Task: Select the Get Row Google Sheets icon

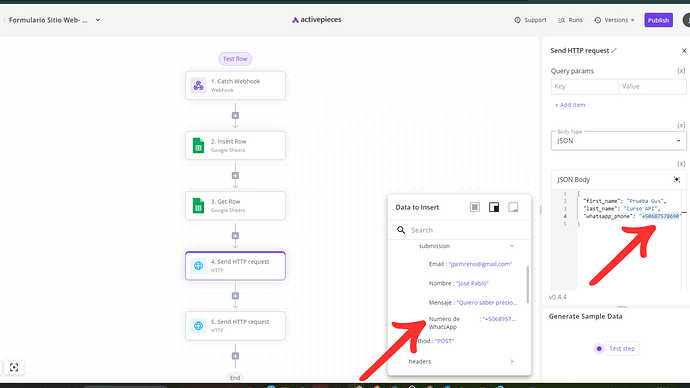Action: (198, 205)
